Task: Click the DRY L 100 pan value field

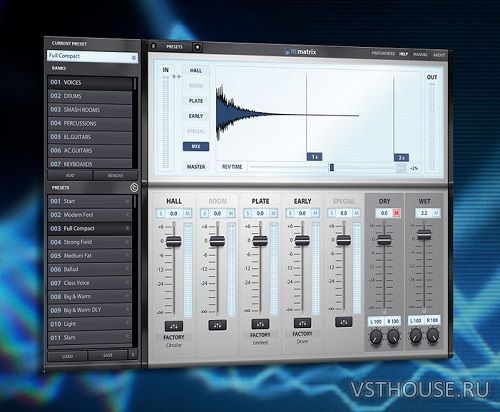Action: [x=376, y=322]
